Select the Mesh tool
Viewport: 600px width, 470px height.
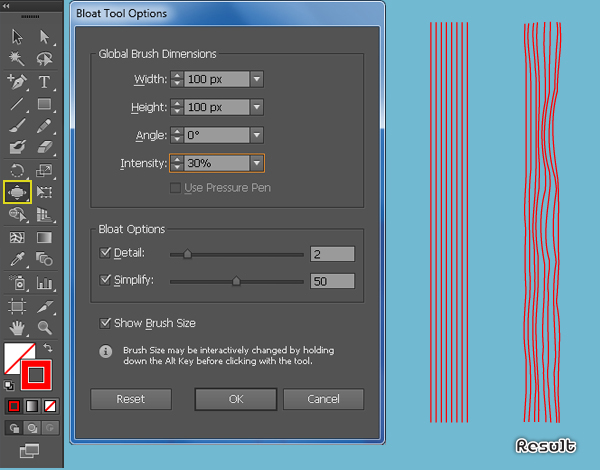pos(17,238)
